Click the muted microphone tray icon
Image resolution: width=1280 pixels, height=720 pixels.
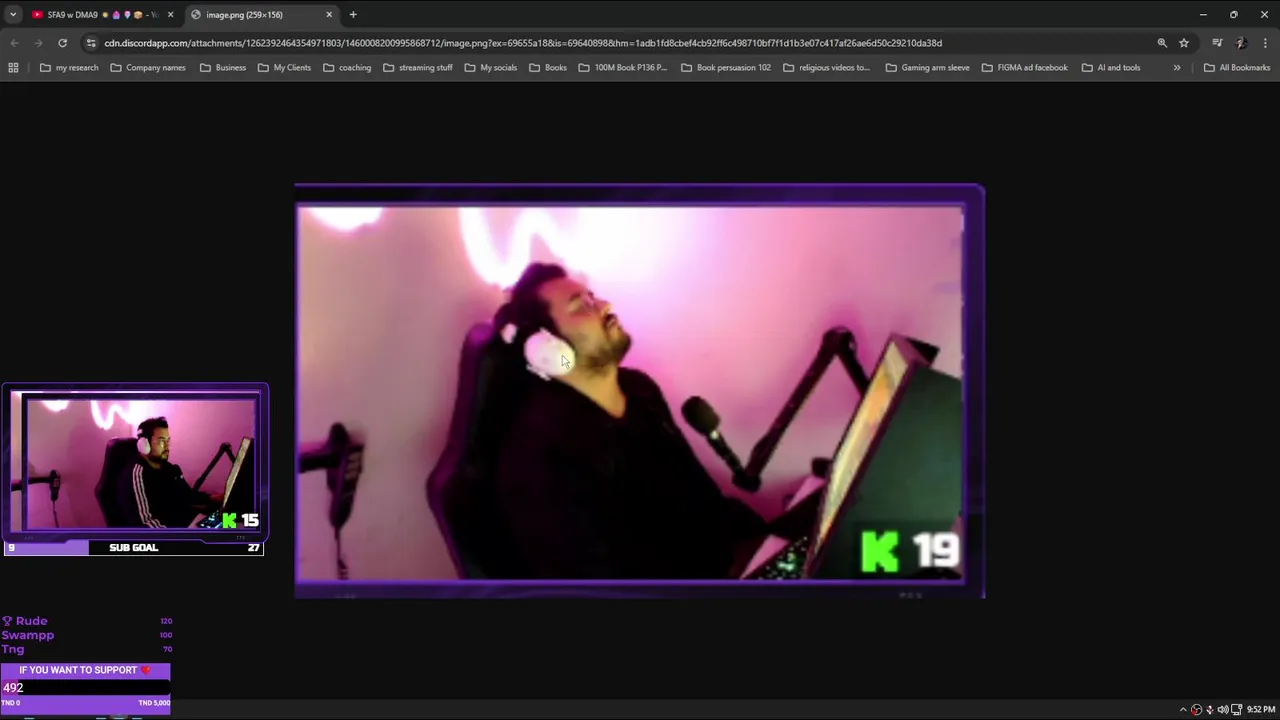click(x=1209, y=710)
